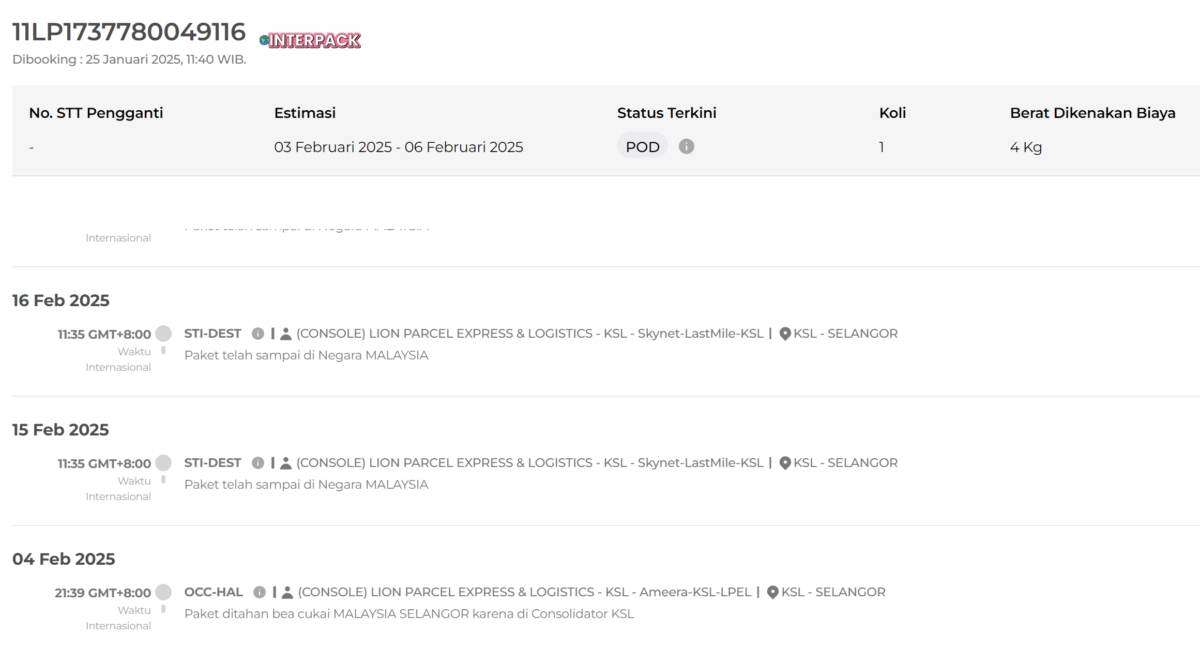Open info icon next to 16 Feb STI-DEST
Screen dimensions: 1200x648
pos(258,334)
